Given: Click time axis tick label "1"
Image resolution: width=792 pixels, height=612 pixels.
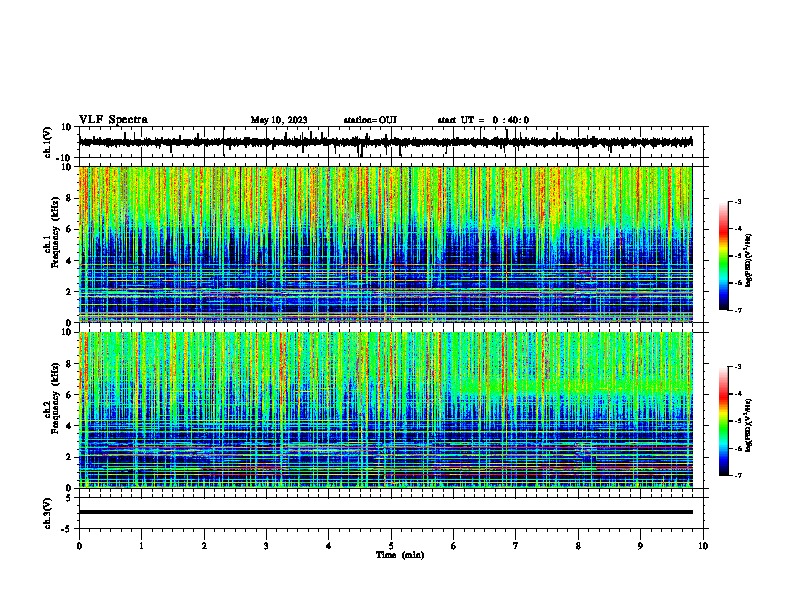Looking at the screenshot, I should [141, 546].
